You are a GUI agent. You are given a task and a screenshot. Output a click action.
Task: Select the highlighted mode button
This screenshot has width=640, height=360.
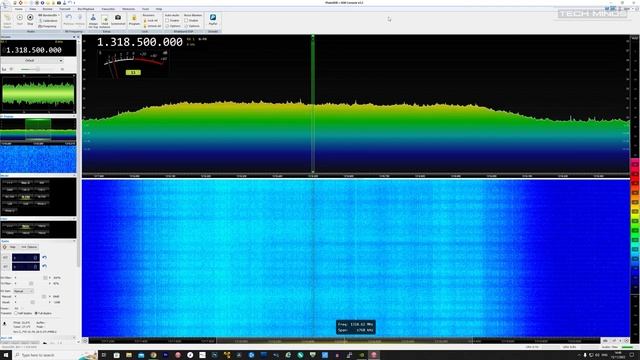point(25,197)
